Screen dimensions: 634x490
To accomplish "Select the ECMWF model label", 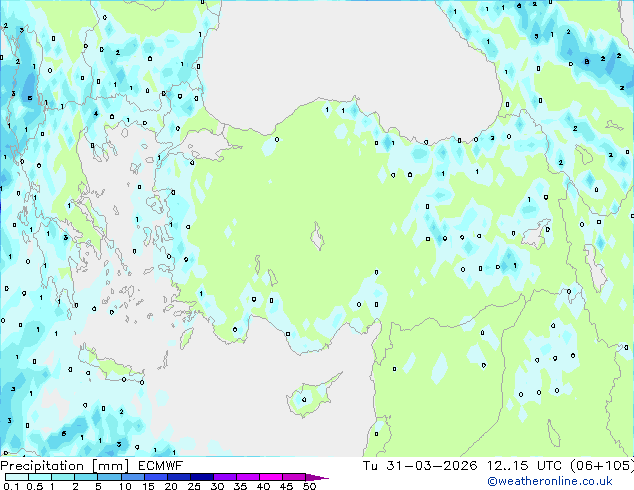I will [161, 466].
